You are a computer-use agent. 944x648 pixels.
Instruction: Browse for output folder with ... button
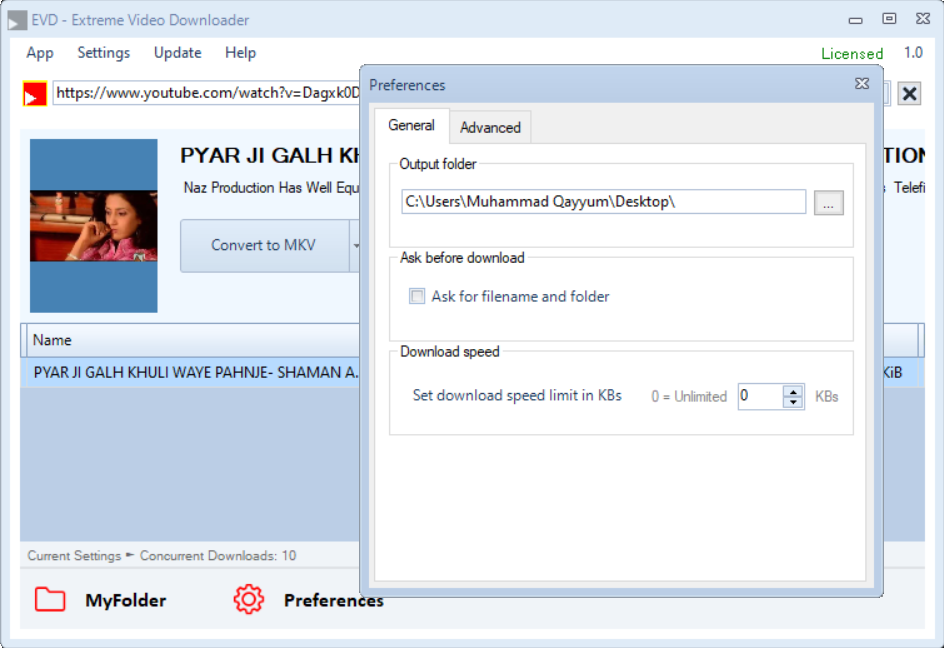click(x=828, y=202)
